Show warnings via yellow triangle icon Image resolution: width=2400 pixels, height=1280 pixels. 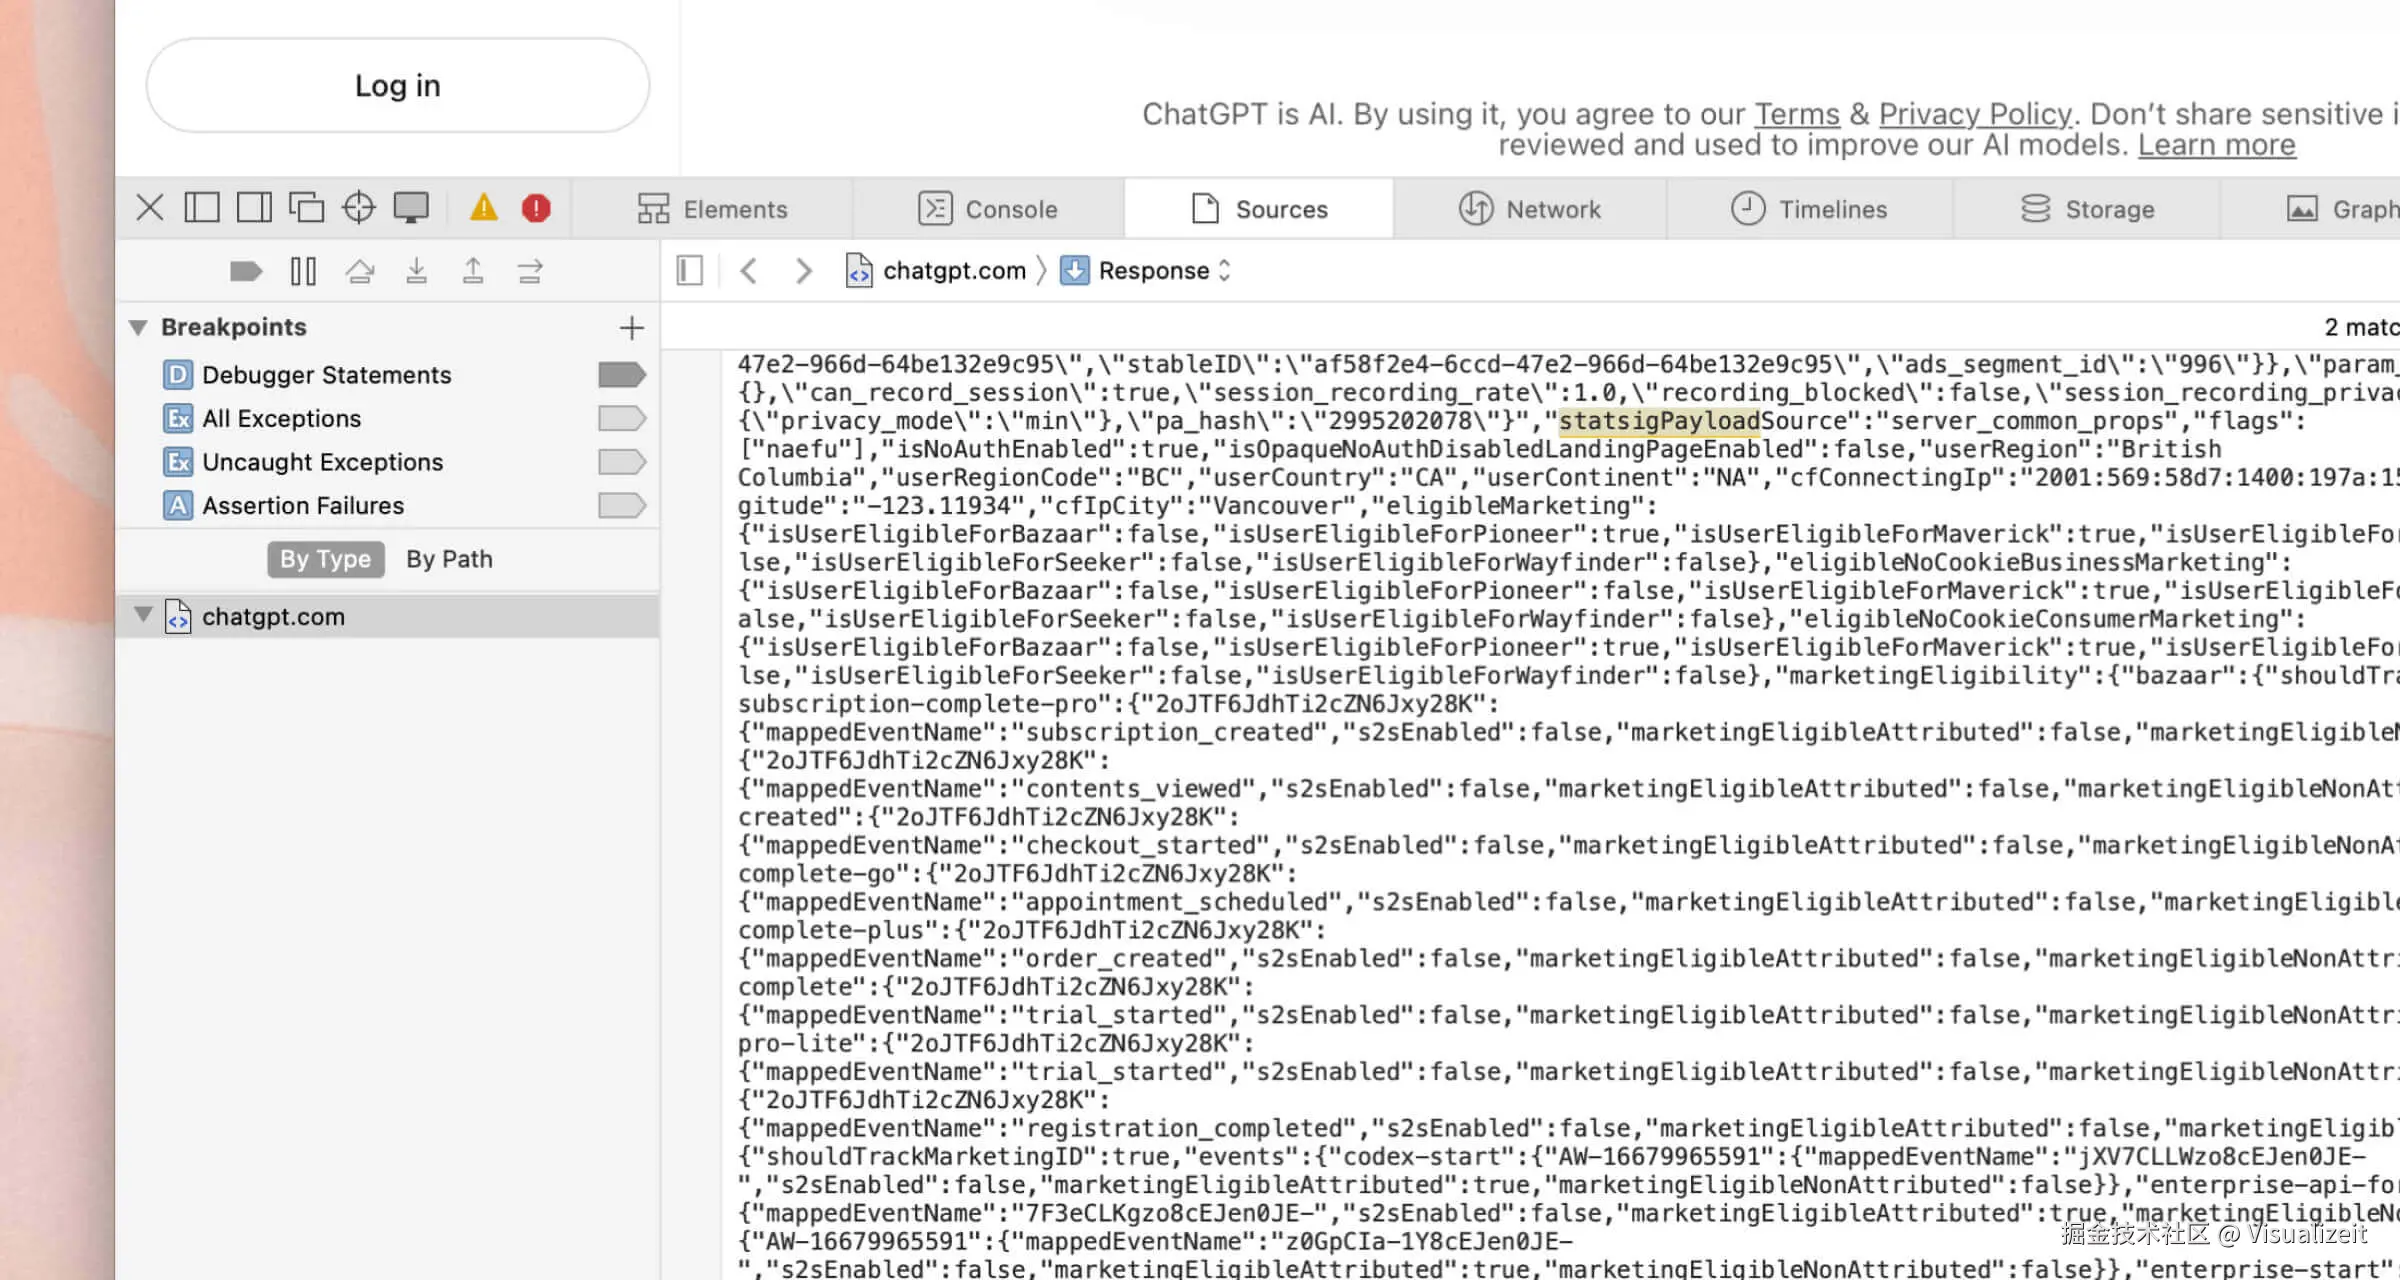[484, 208]
